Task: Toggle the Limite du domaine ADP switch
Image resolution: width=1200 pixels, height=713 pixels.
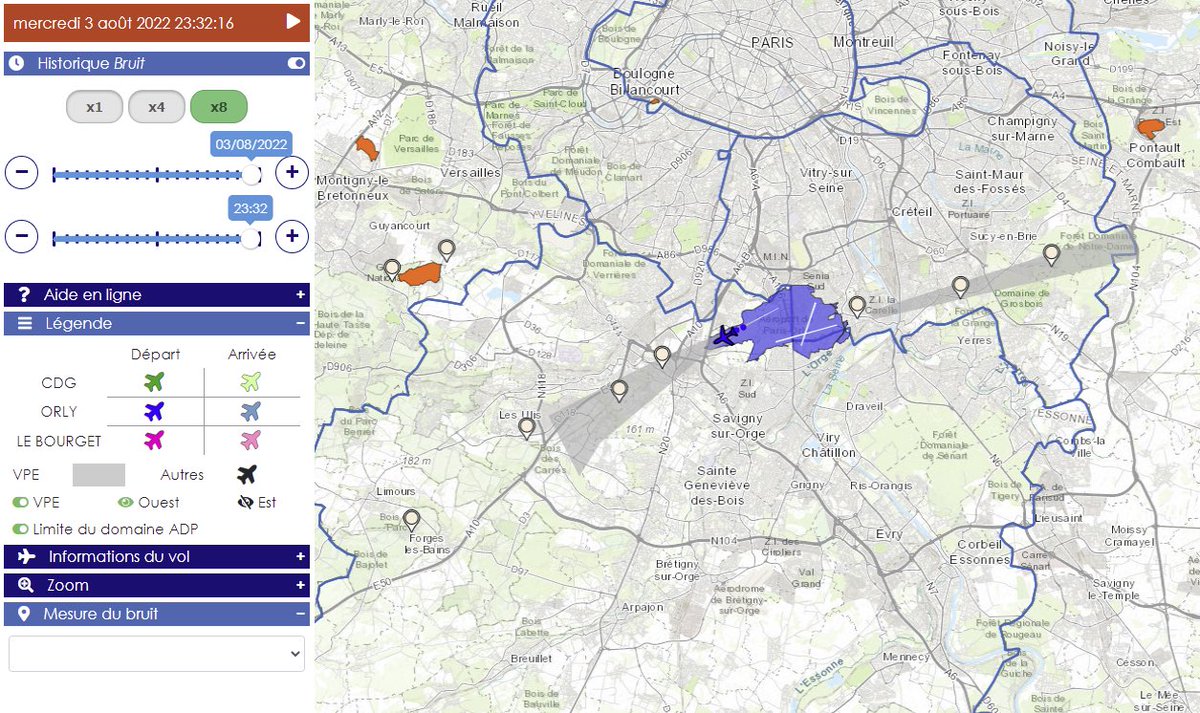Action: point(20,529)
